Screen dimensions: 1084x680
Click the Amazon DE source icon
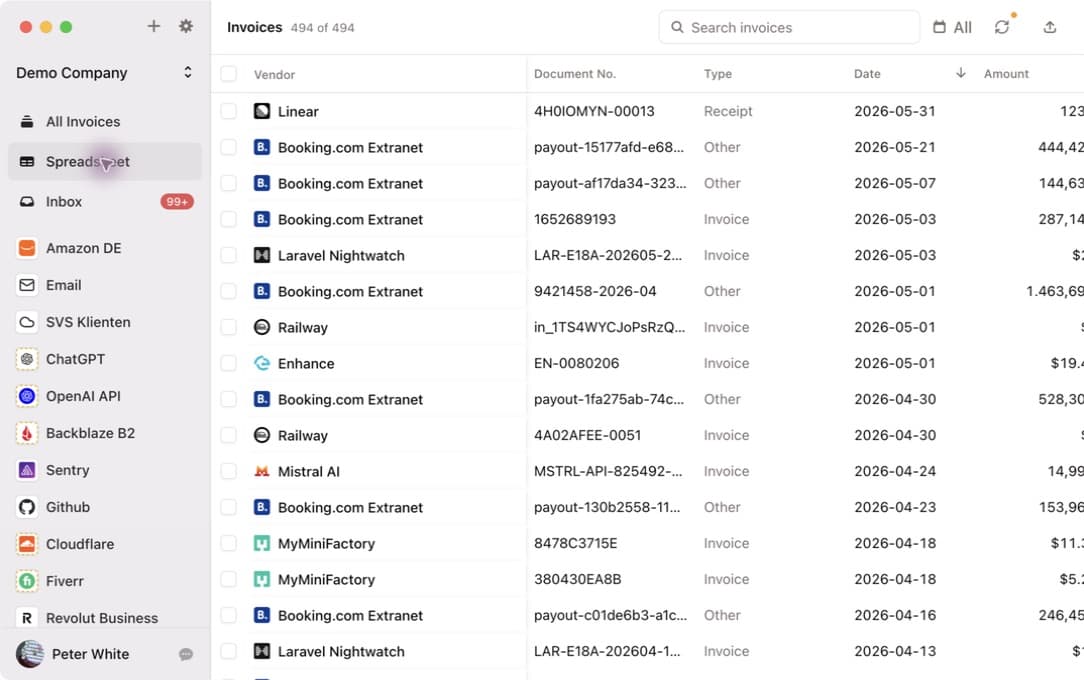coord(27,248)
